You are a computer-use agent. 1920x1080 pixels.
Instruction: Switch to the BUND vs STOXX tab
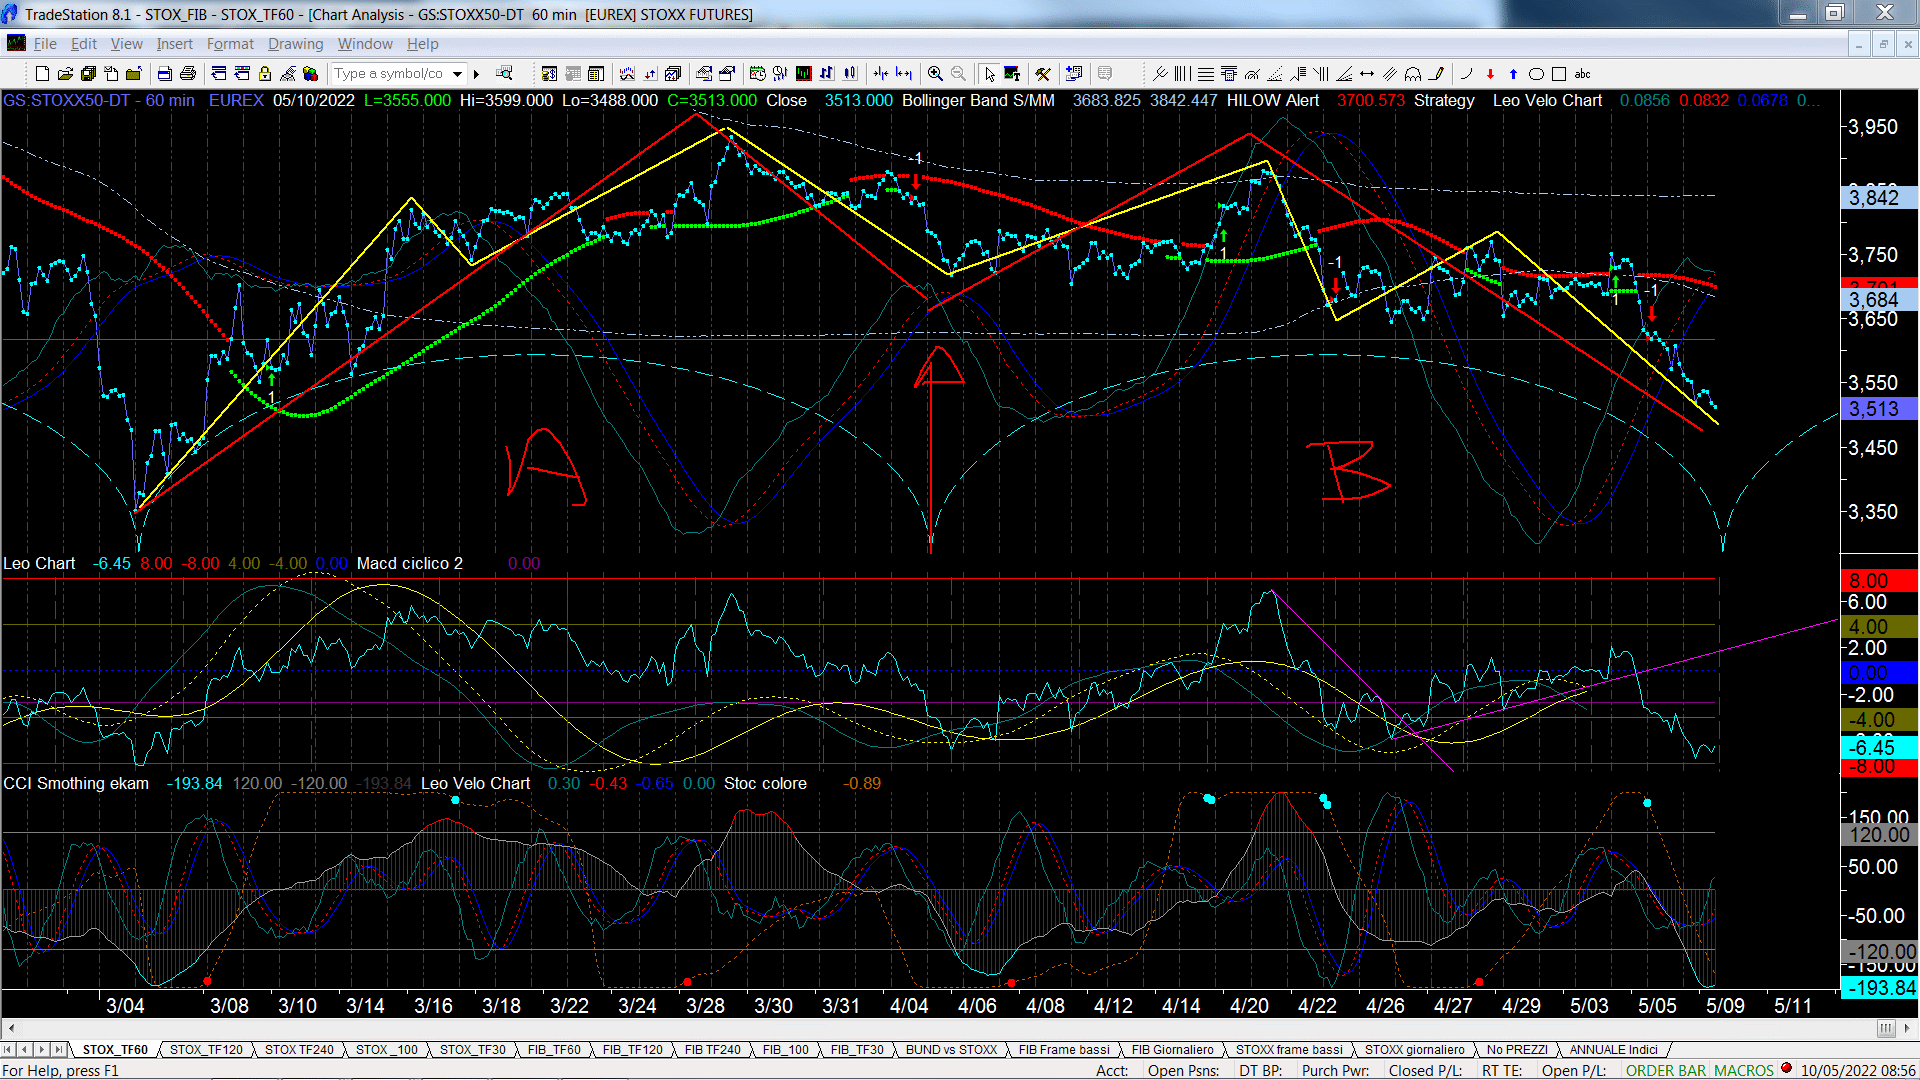click(951, 1049)
